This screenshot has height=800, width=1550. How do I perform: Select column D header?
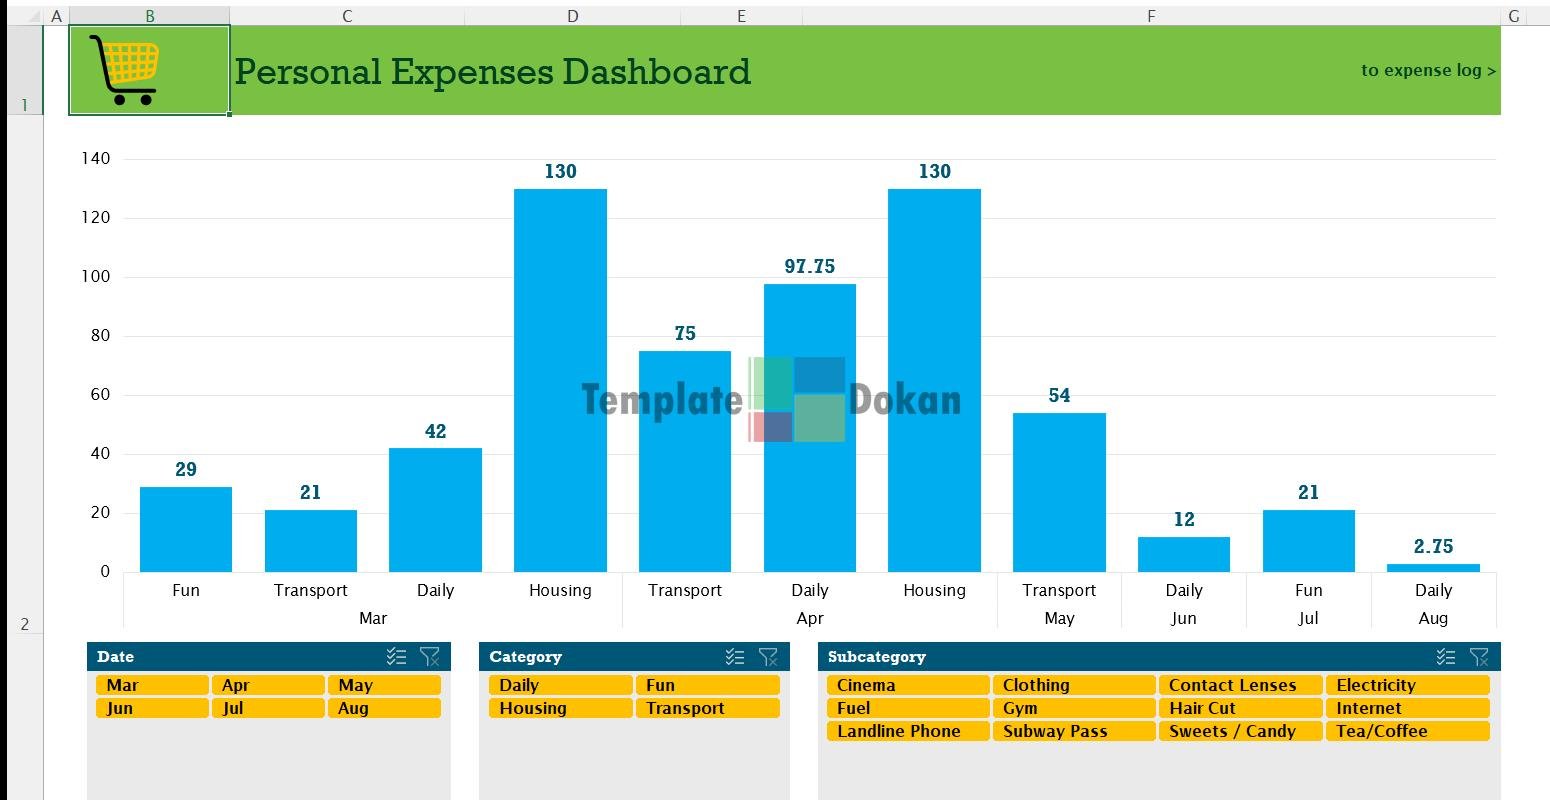click(572, 16)
